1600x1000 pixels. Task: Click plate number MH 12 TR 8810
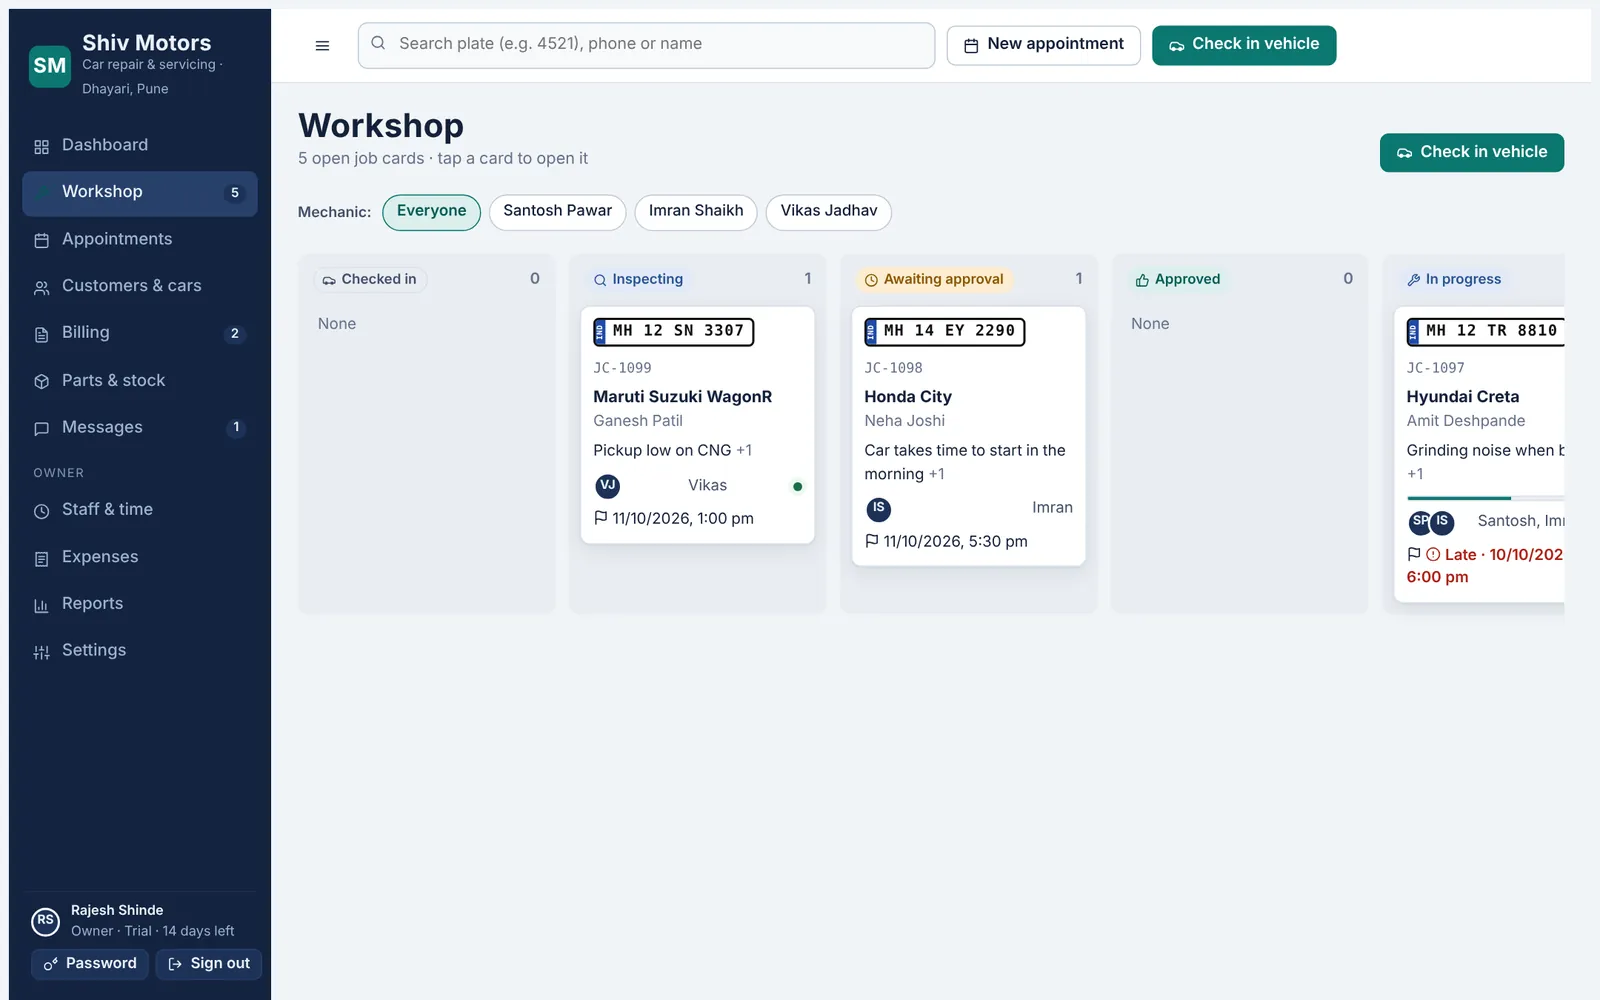pos(1486,332)
